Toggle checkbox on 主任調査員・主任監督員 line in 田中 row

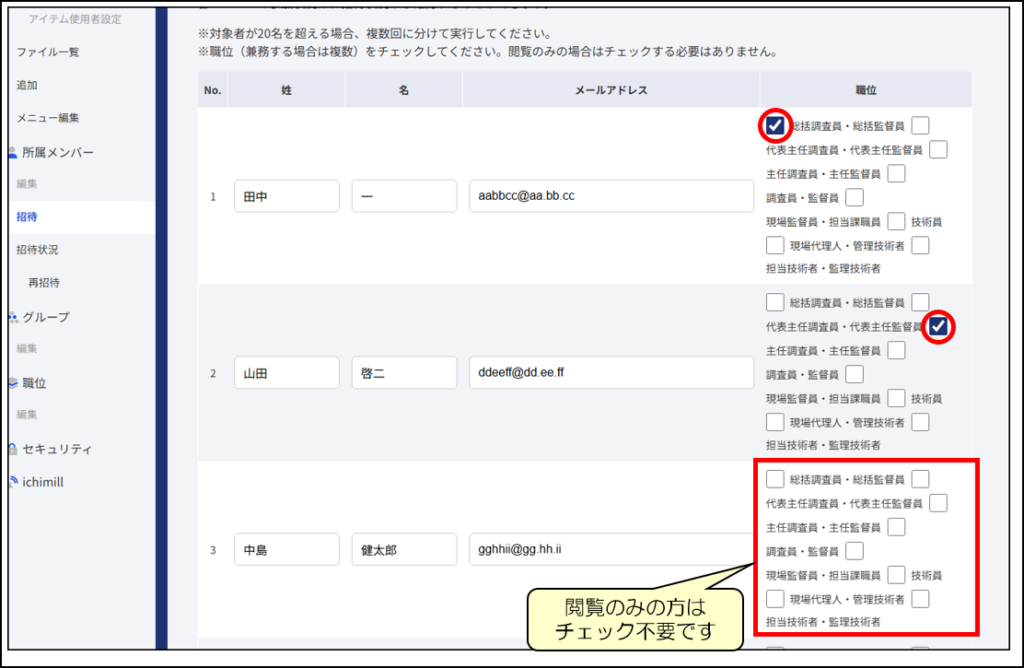pos(897,174)
